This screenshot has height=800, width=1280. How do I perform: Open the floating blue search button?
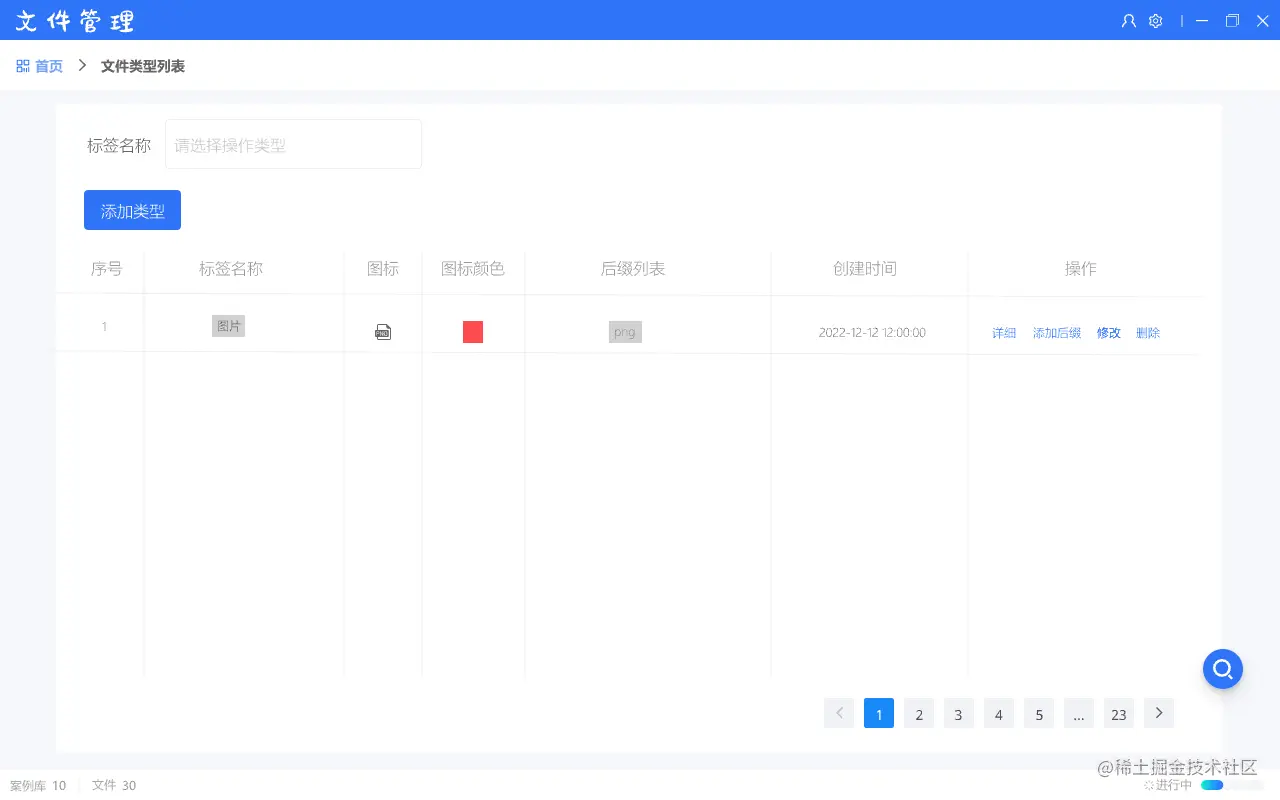(x=1223, y=669)
